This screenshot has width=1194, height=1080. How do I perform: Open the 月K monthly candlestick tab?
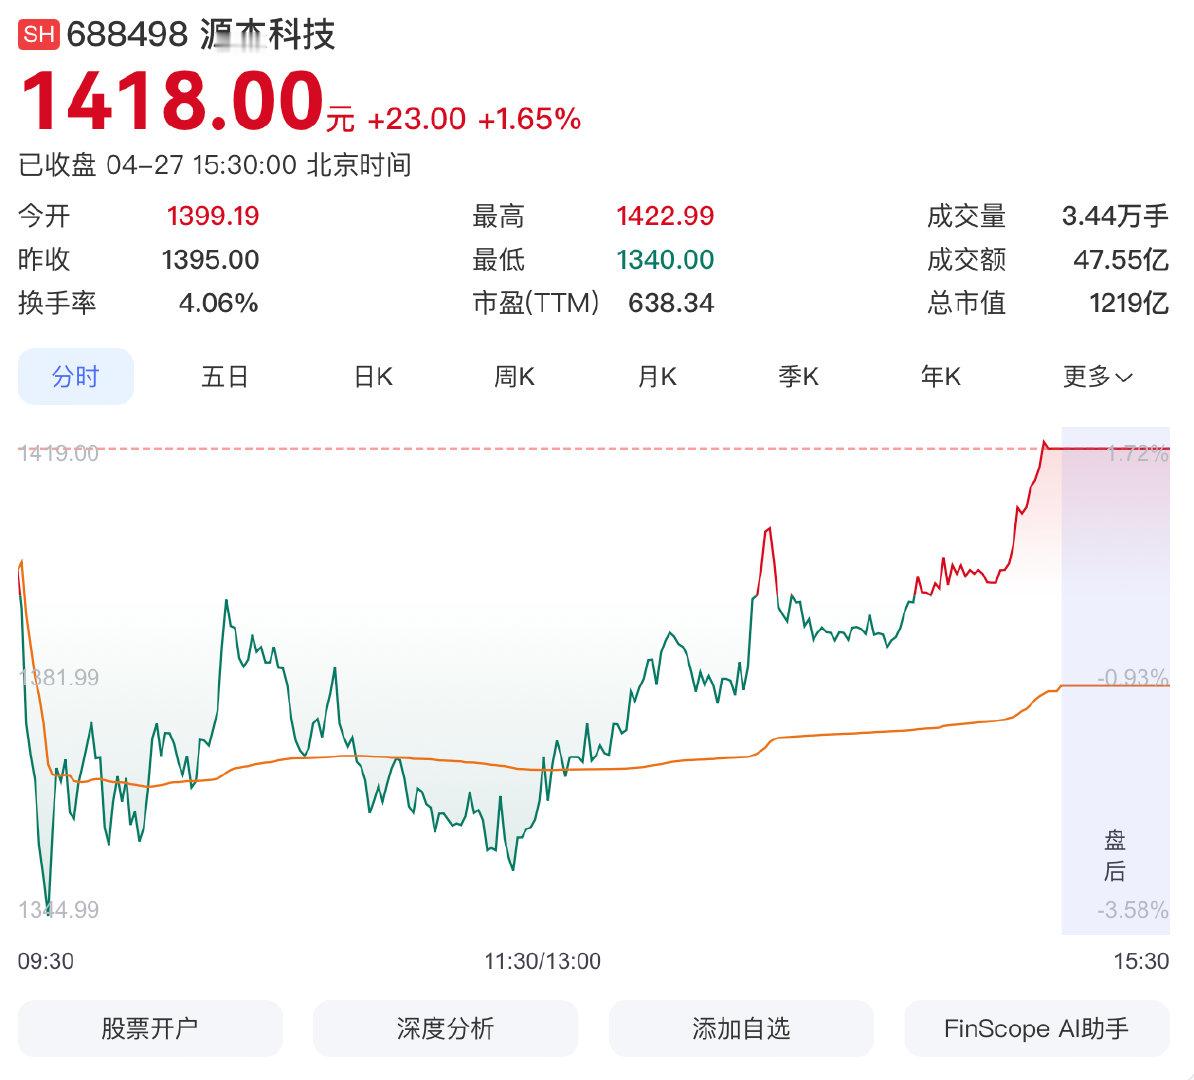(x=657, y=376)
